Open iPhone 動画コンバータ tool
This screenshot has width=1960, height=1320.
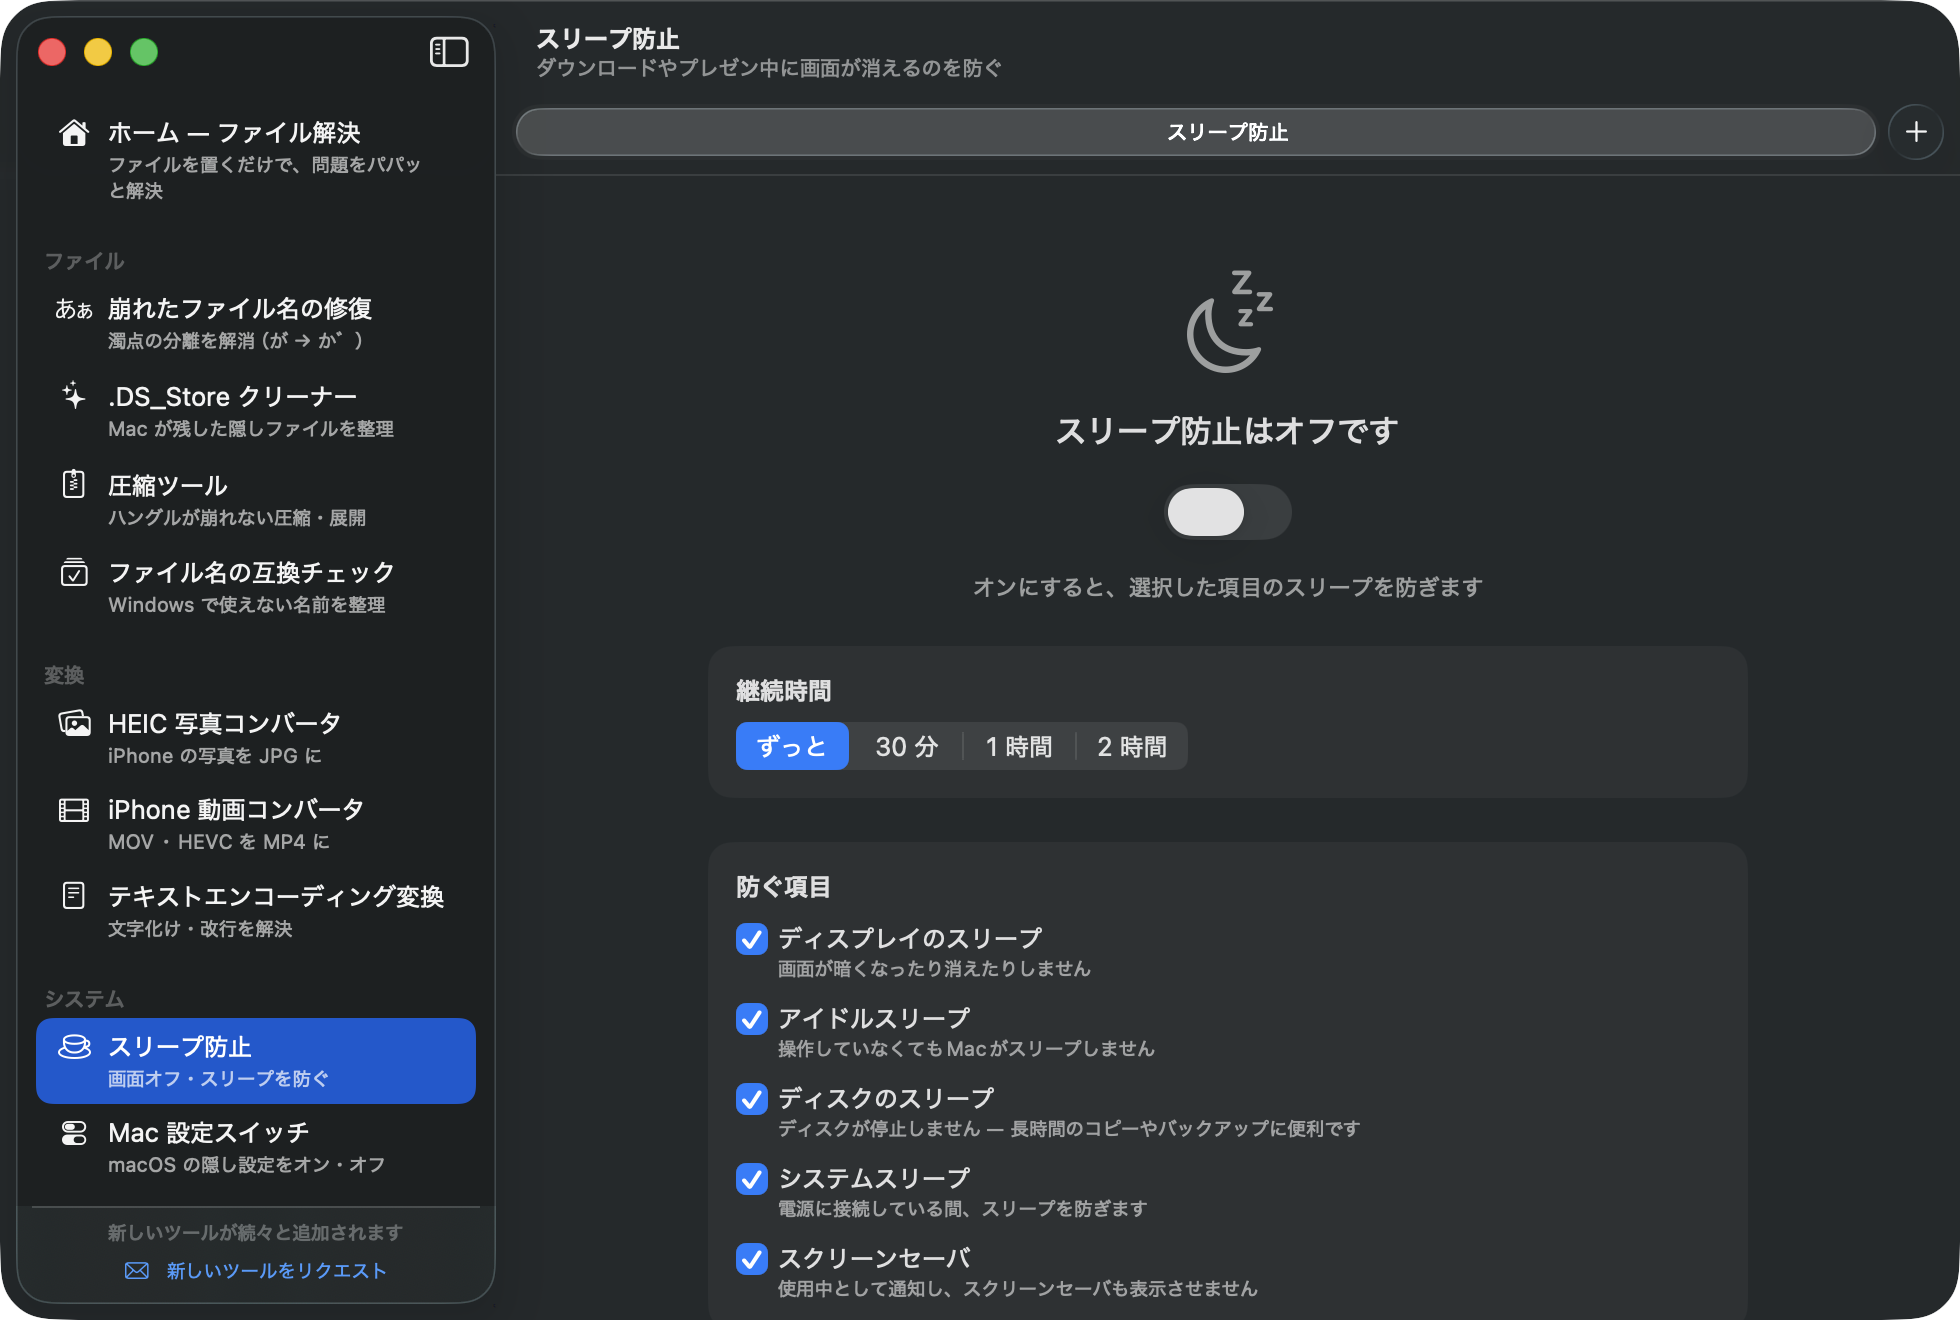pos(256,824)
